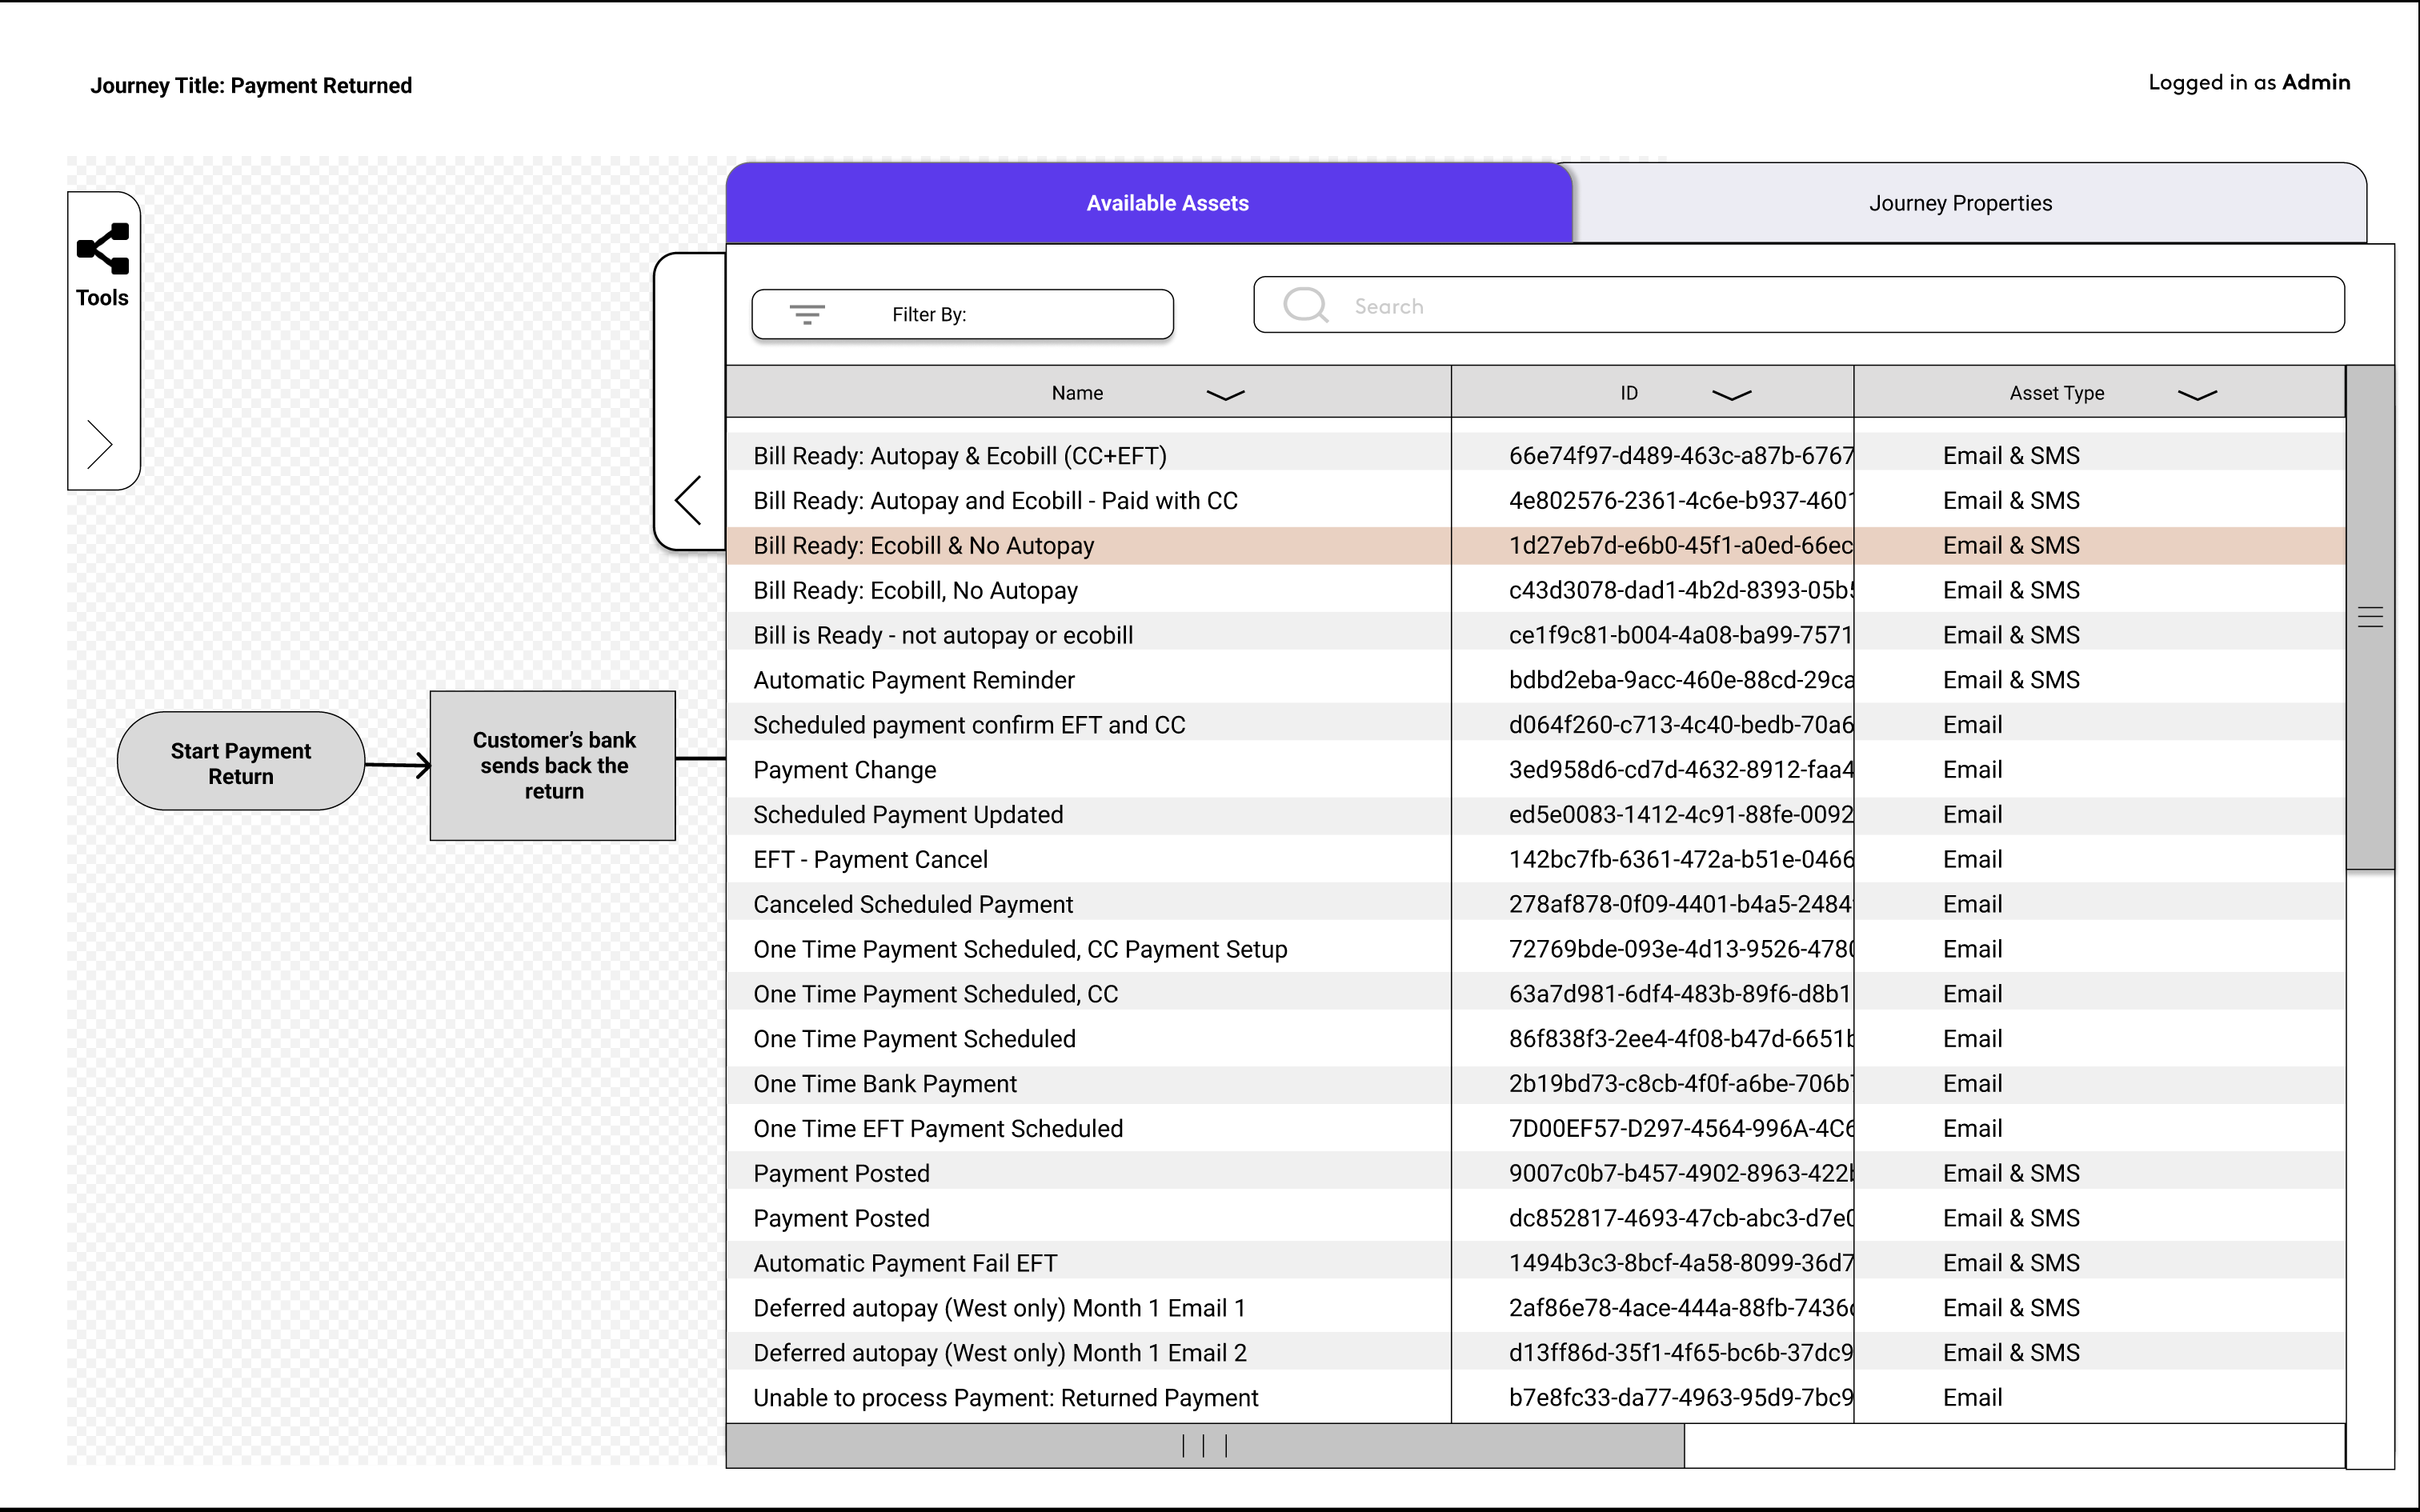Select the Payment Change row
Viewport: 2420px width, 1512px height.
tap(1536, 770)
